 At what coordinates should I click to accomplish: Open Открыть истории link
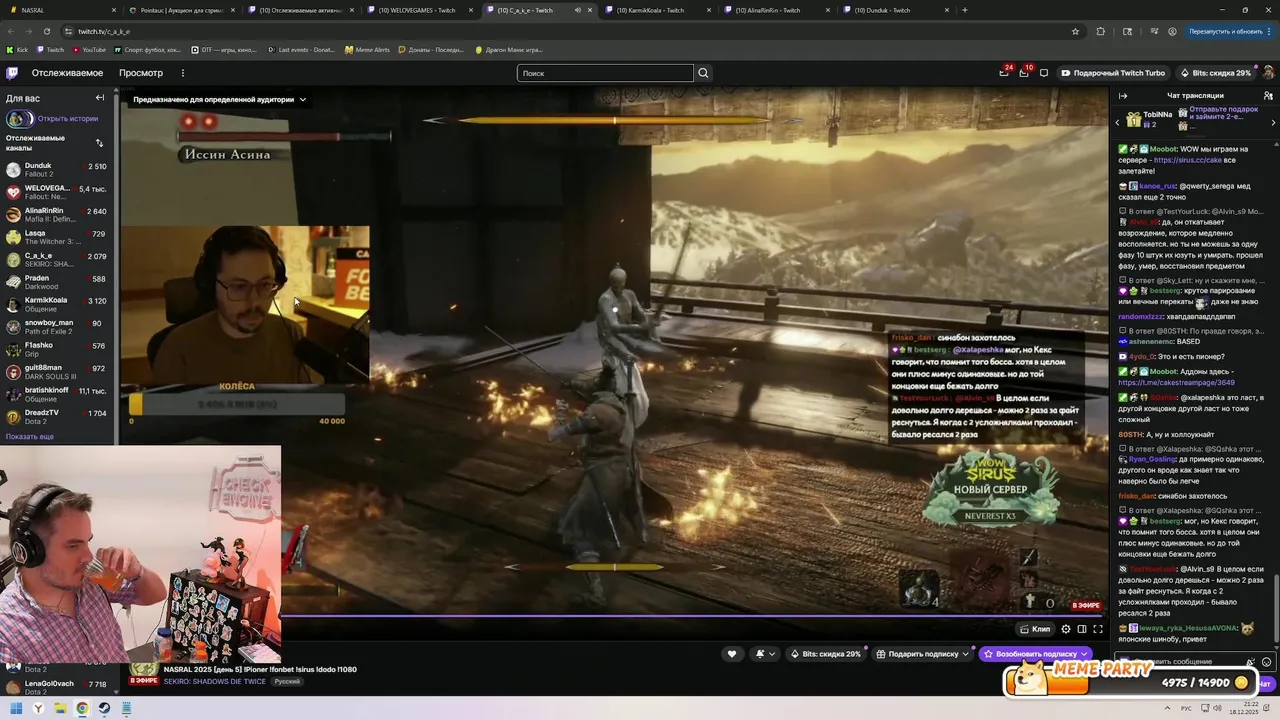point(68,118)
